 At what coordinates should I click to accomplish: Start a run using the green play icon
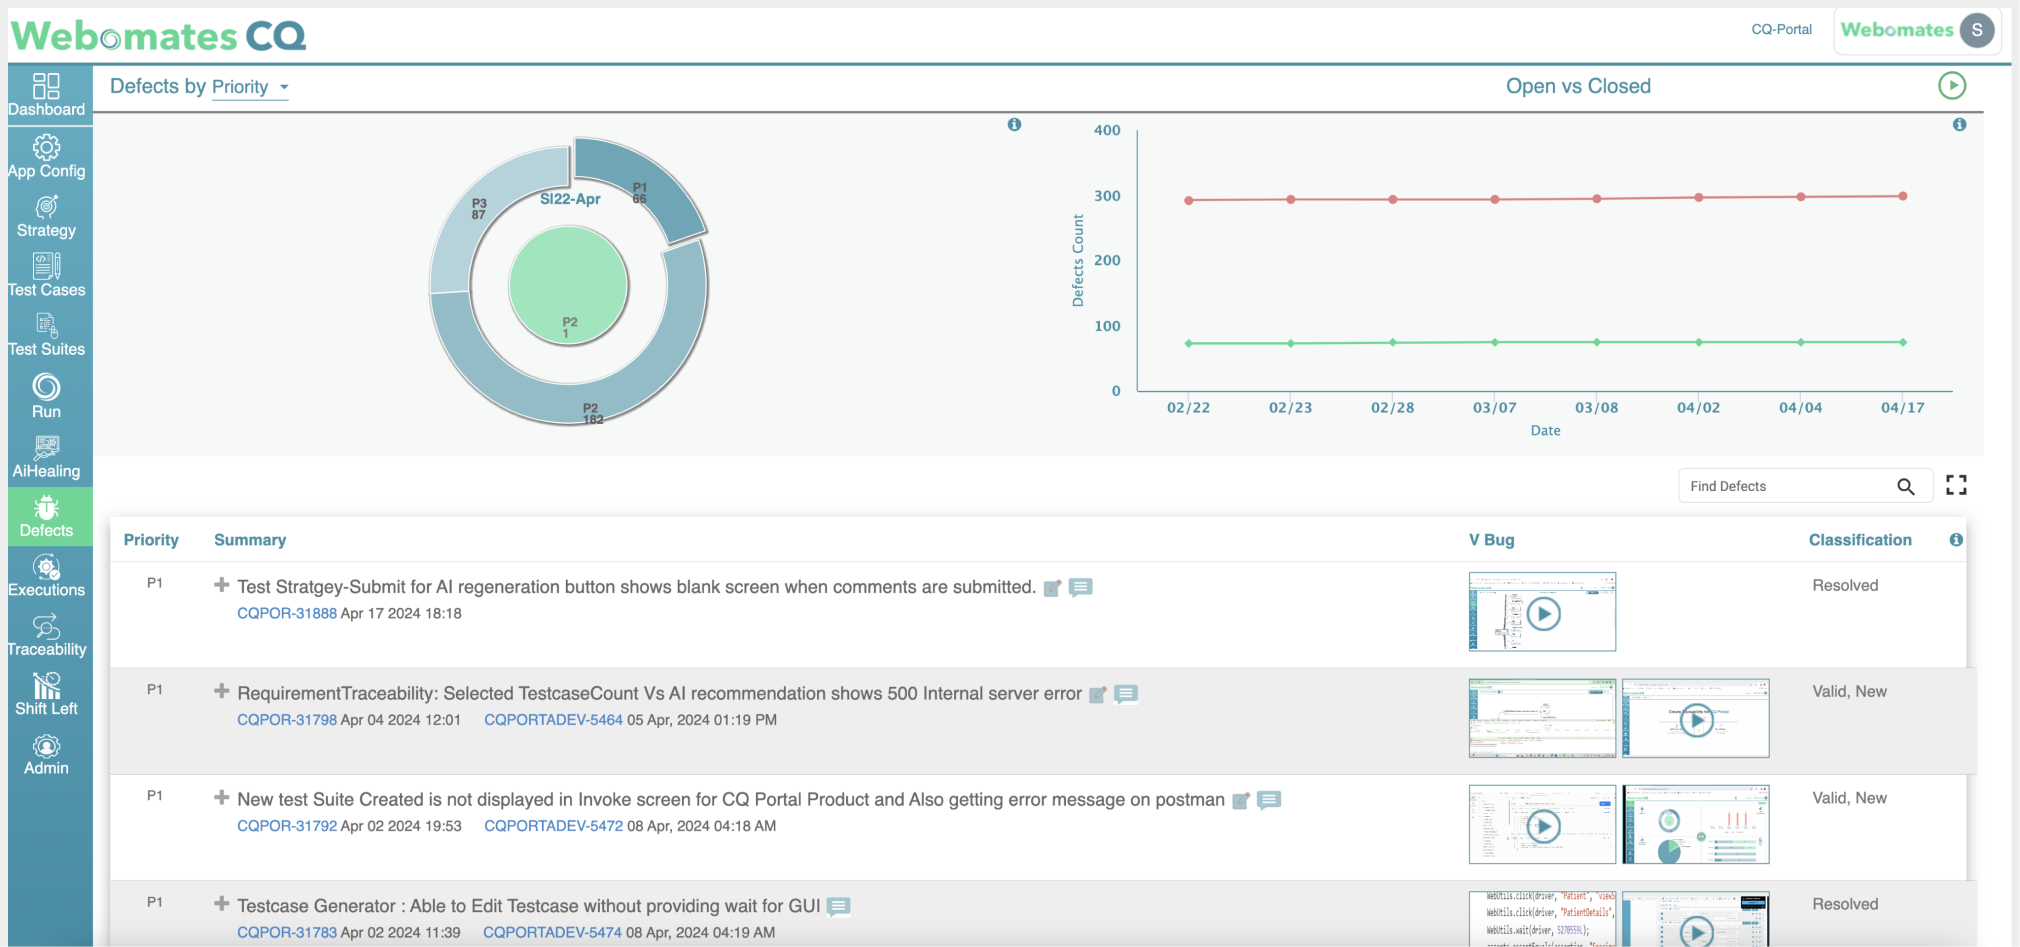pyautogui.click(x=1954, y=86)
